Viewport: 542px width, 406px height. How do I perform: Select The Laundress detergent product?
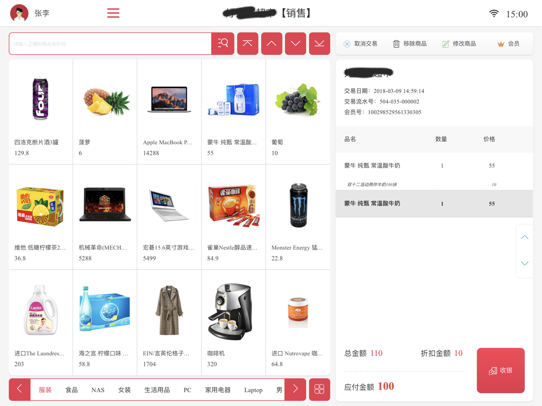[x=40, y=322]
